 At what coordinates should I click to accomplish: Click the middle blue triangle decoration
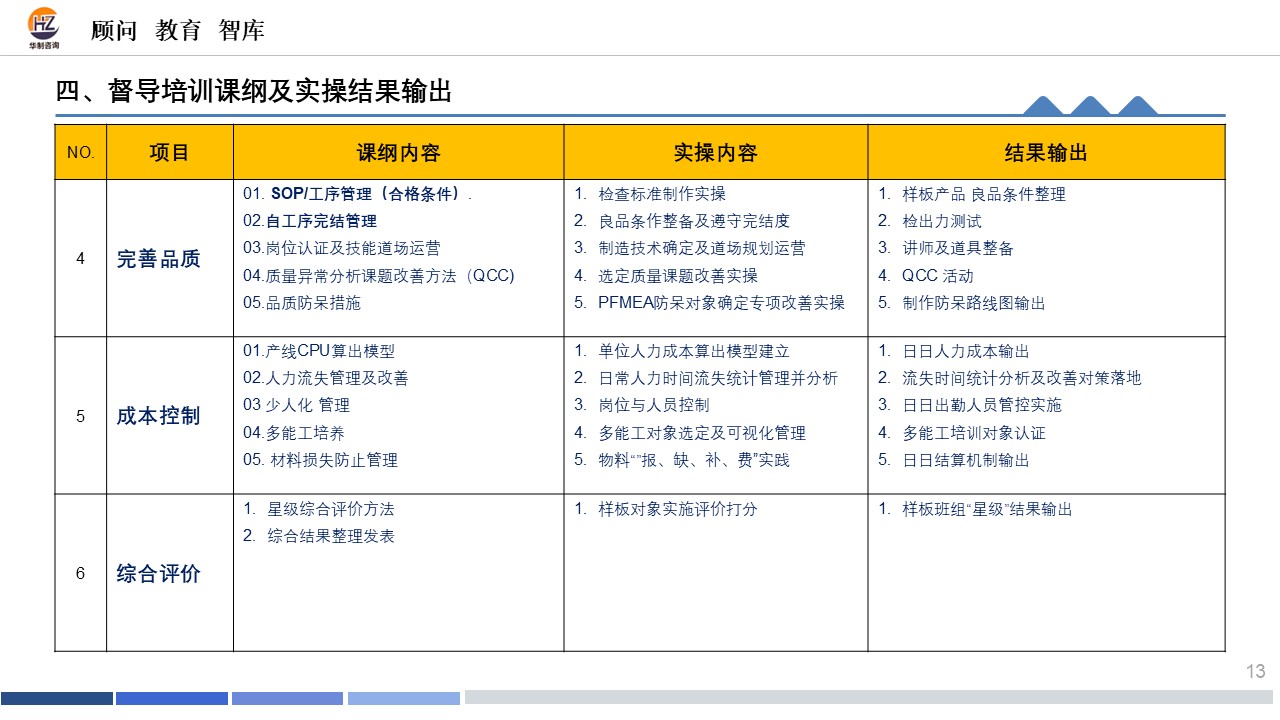[1091, 107]
